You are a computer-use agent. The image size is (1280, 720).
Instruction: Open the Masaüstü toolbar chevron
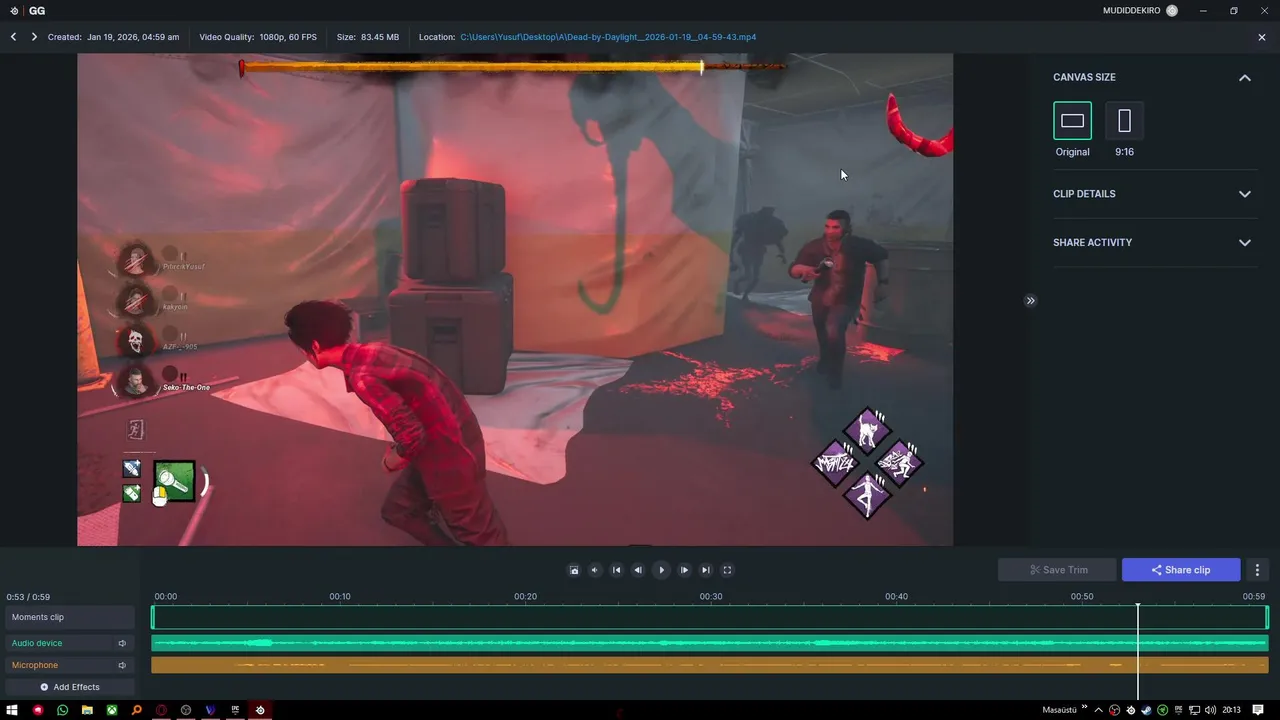[x=1084, y=709]
